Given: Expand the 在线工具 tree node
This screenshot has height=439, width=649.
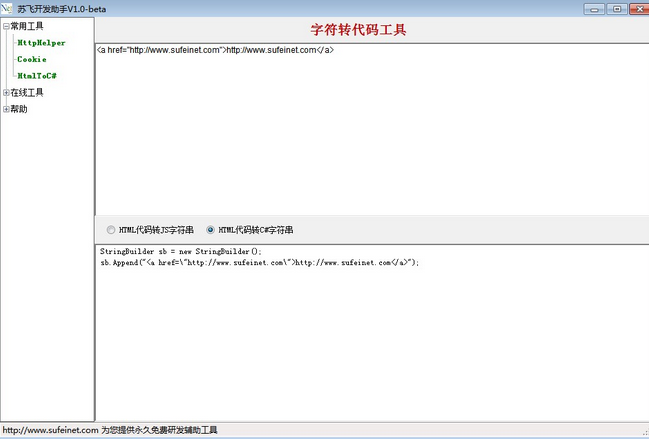Looking at the screenshot, I should (x=6, y=93).
